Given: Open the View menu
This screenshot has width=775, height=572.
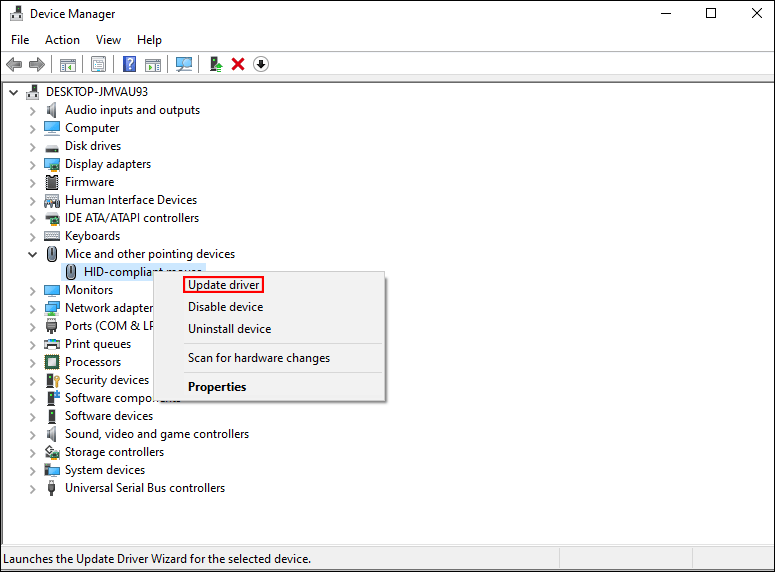Looking at the screenshot, I should (x=108, y=40).
